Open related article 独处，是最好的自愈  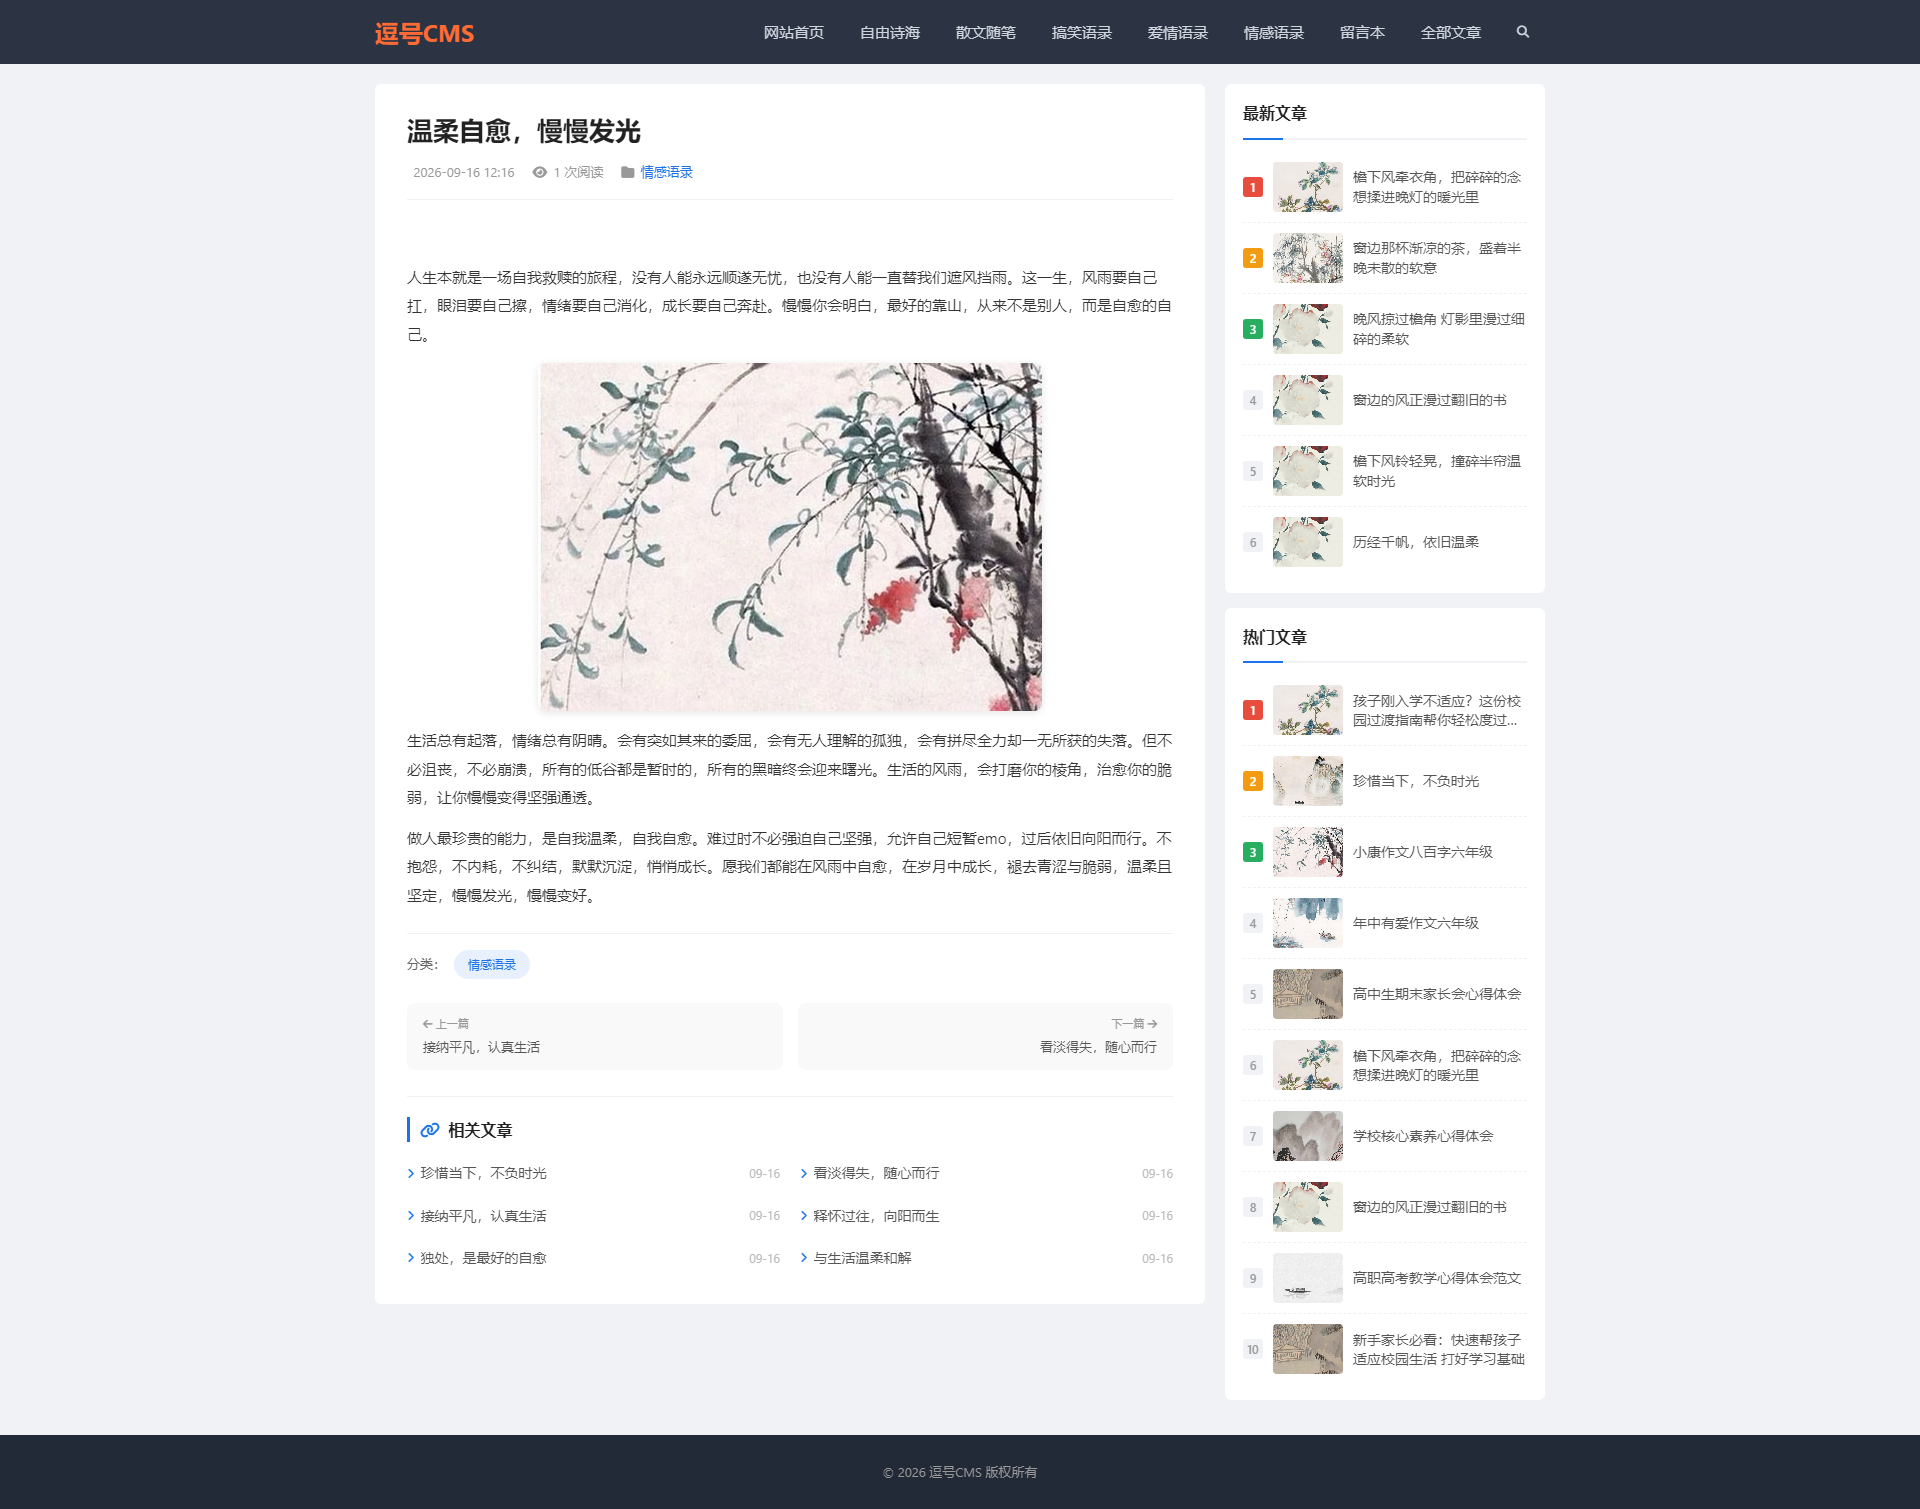484,1258
